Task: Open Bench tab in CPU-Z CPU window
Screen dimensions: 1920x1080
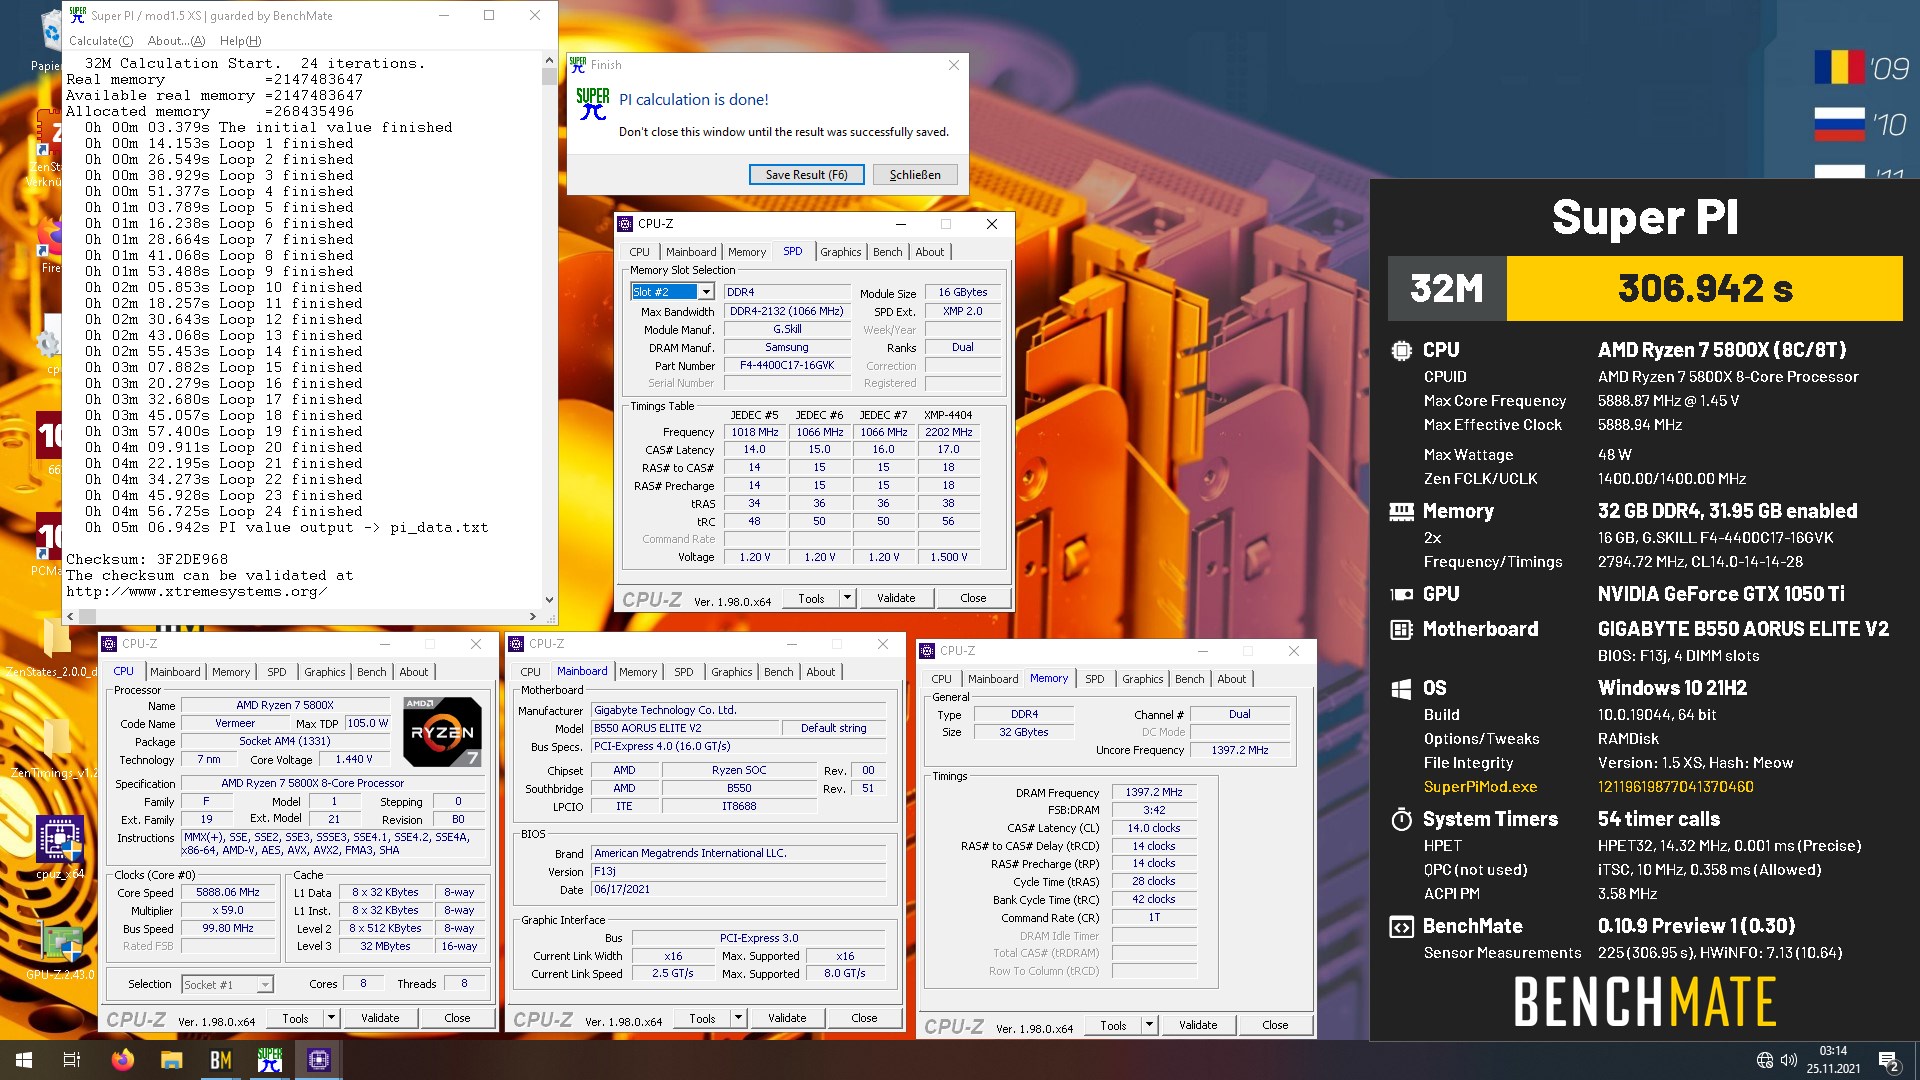Action: click(x=371, y=672)
